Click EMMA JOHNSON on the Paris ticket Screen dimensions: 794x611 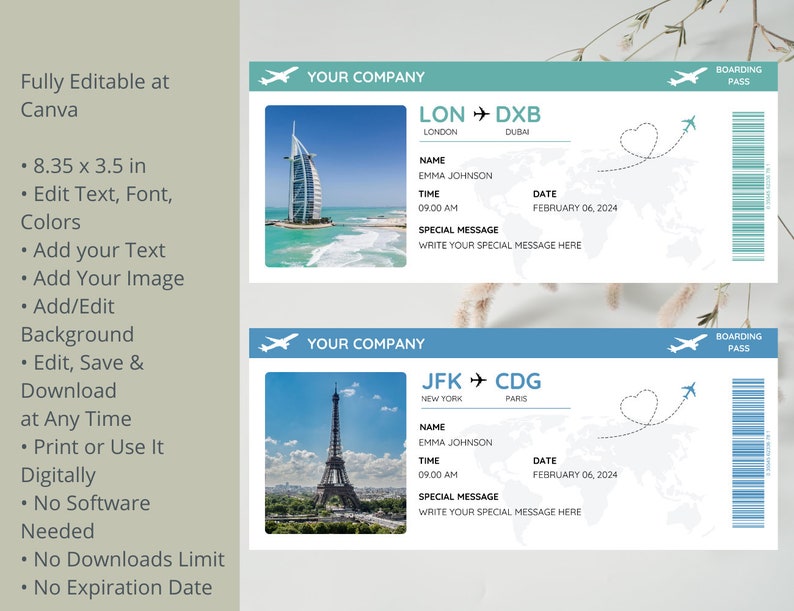coord(455,442)
